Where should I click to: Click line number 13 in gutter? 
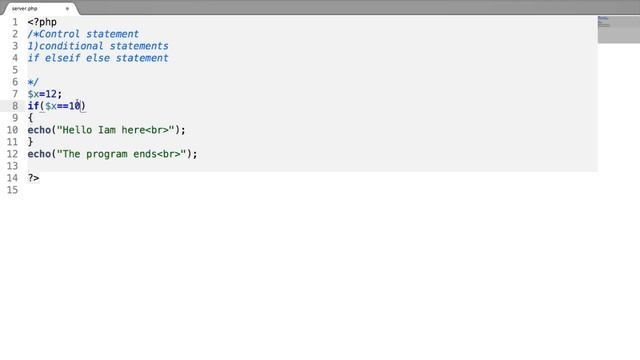pyautogui.click(x=12, y=166)
